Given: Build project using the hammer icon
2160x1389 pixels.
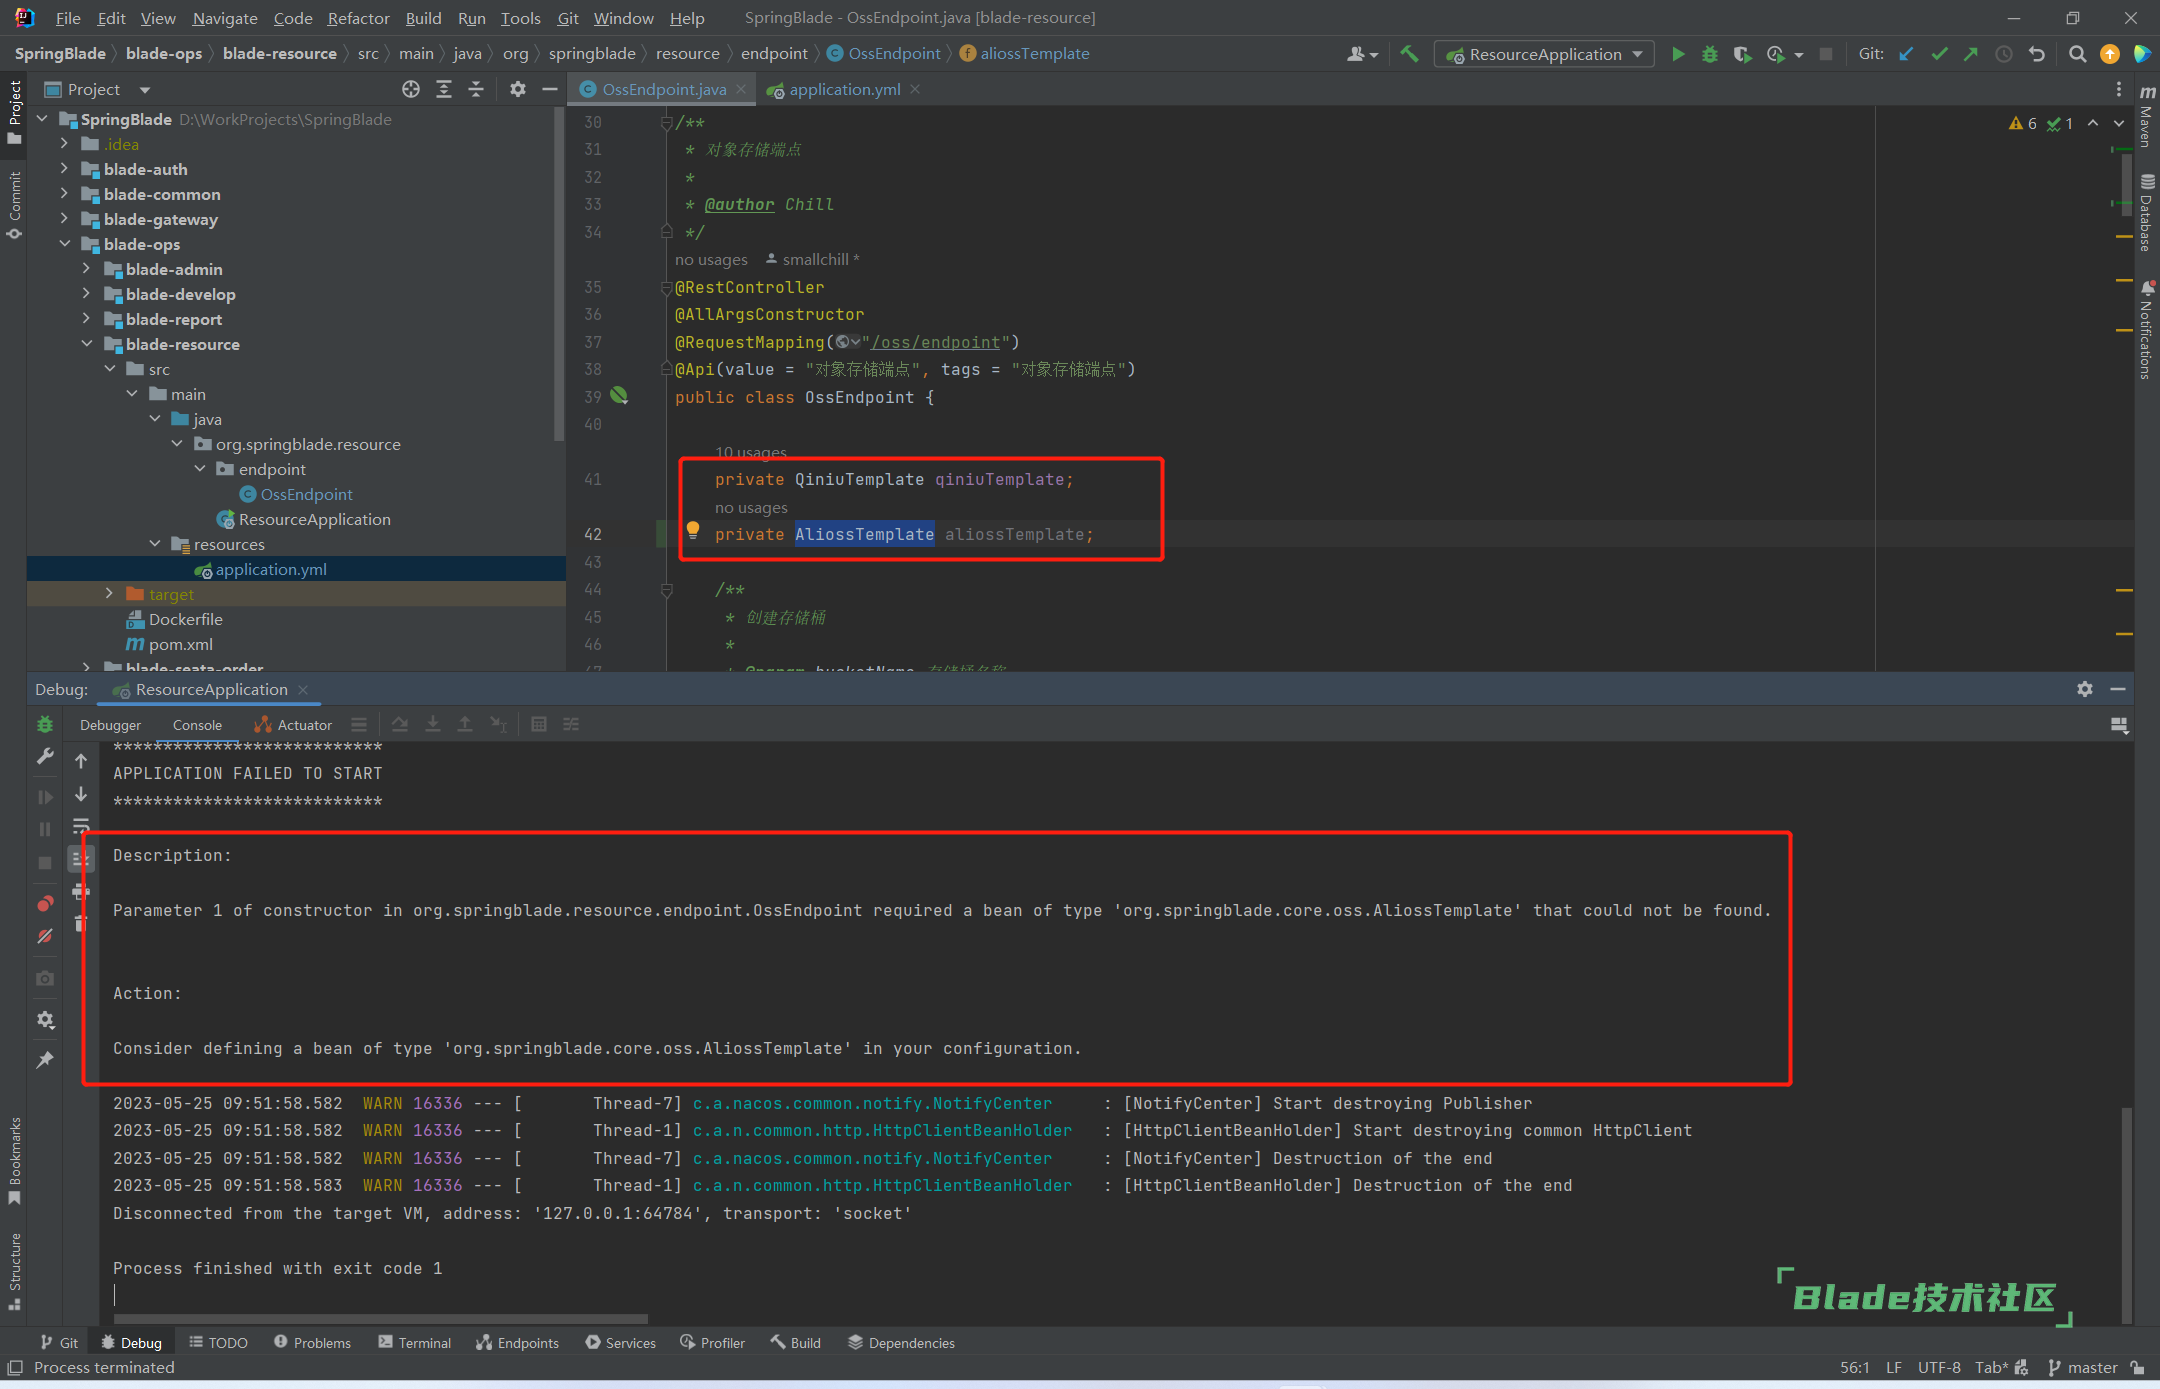Looking at the screenshot, I should 1409,54.
